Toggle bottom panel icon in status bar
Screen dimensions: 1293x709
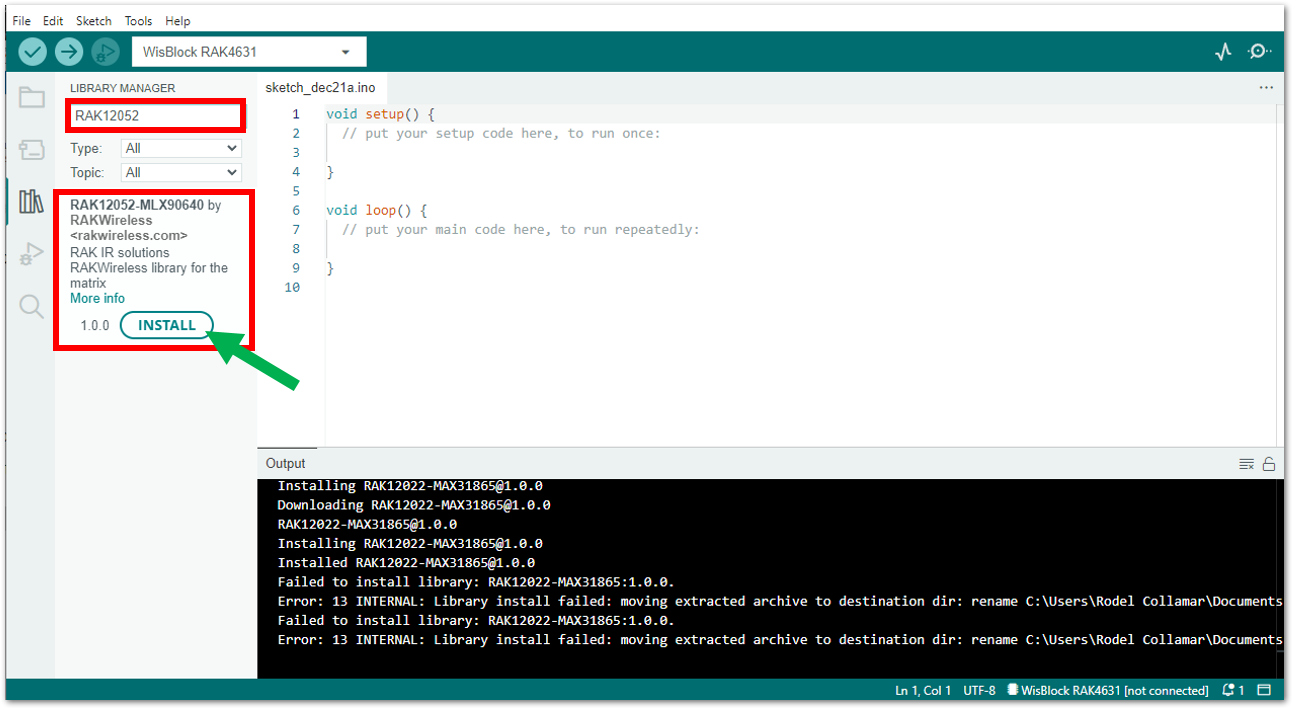pos(1264,691)
